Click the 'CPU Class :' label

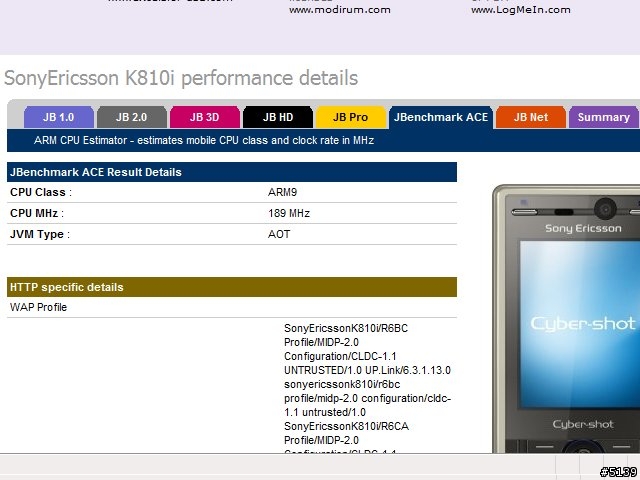click(41, 192)
